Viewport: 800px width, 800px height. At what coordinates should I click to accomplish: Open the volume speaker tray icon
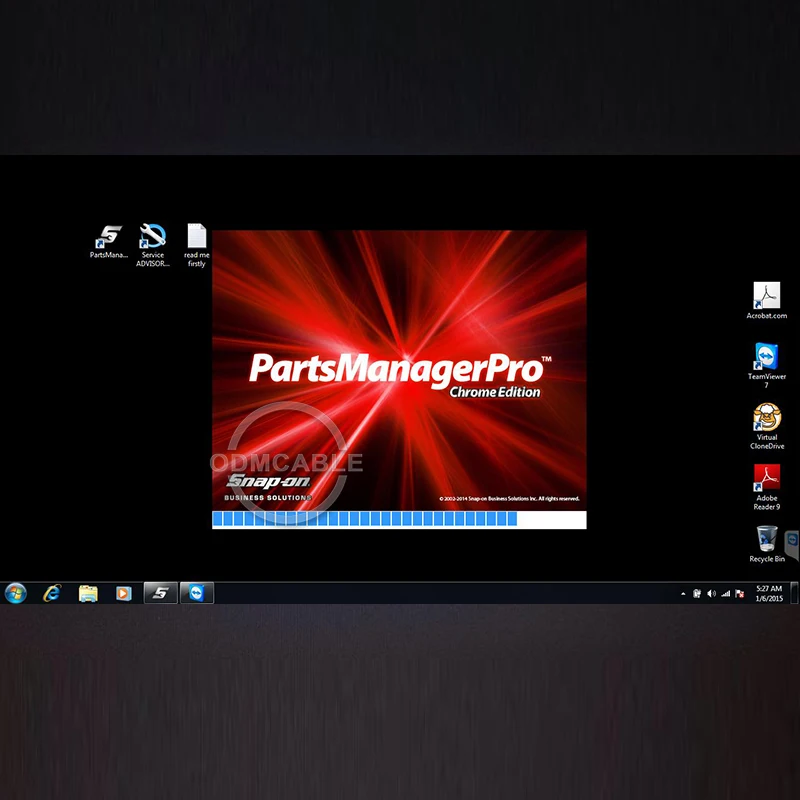click(x=711, y=593)
